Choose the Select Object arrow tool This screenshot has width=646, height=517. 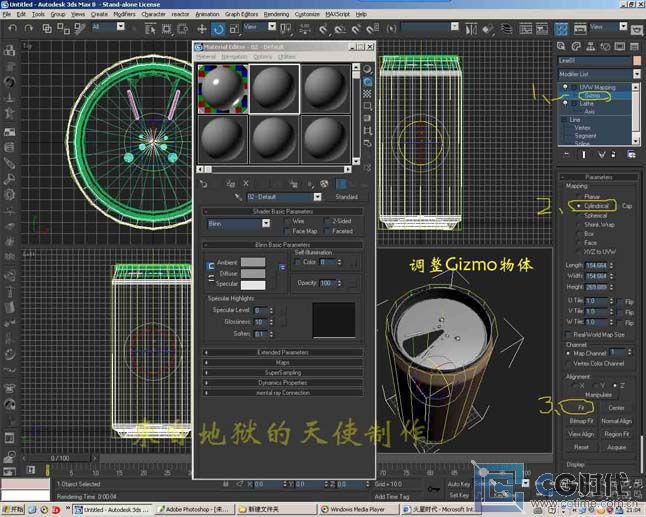coord(150,29)
